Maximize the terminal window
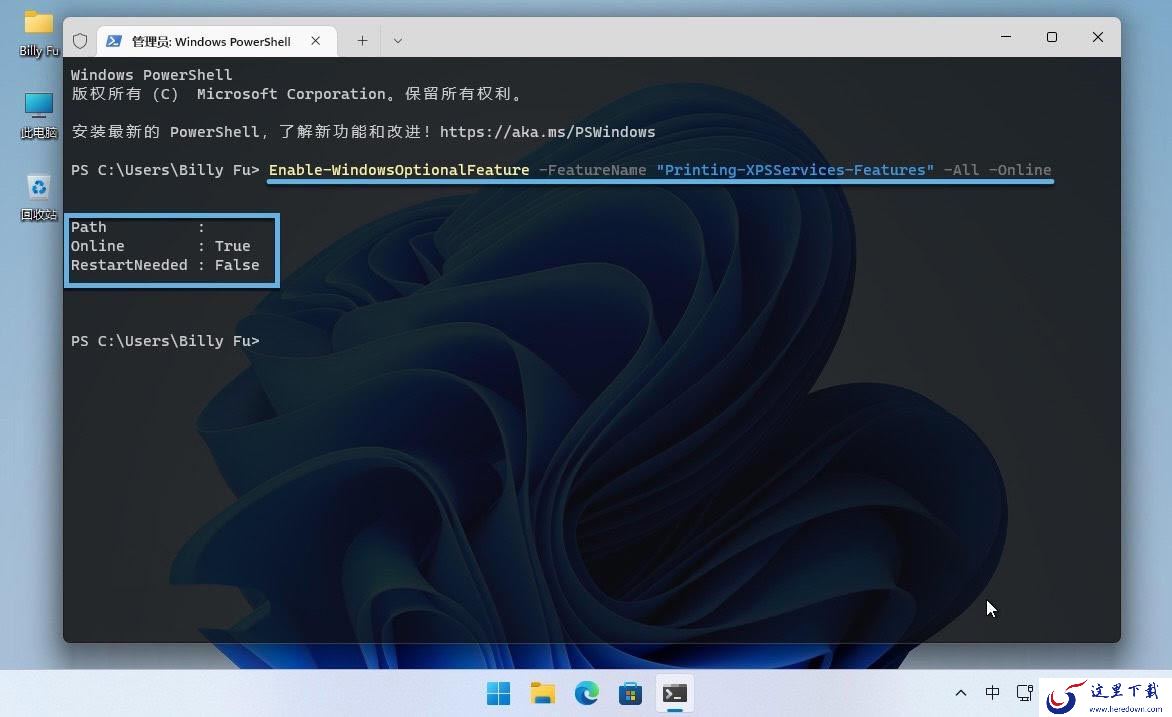This screenshot has width=1172, height=717. (x=1052, y=37)
